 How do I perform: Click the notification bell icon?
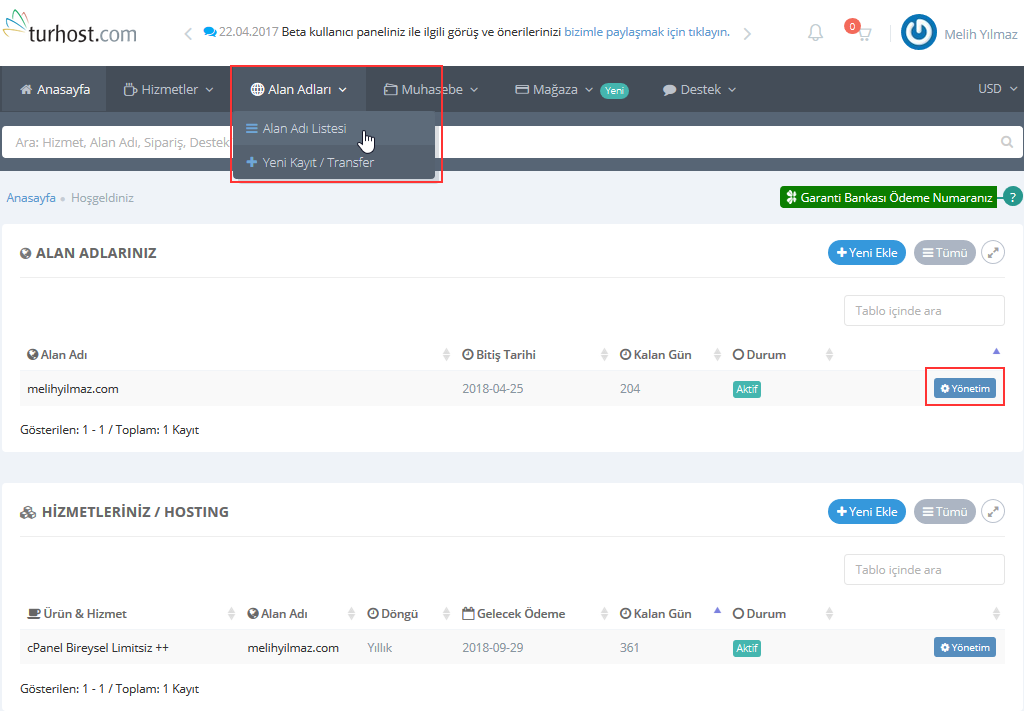(815, 33)
